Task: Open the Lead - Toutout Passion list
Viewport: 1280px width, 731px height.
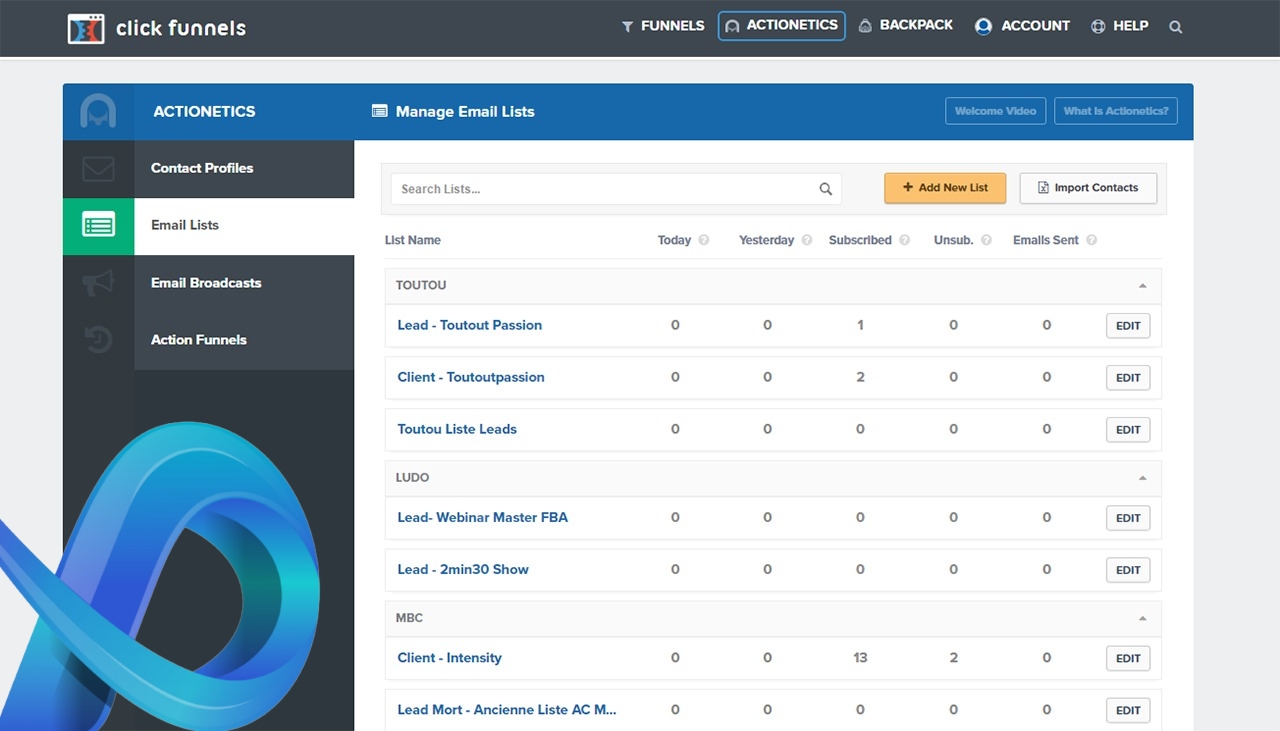Action: [470, 325]
